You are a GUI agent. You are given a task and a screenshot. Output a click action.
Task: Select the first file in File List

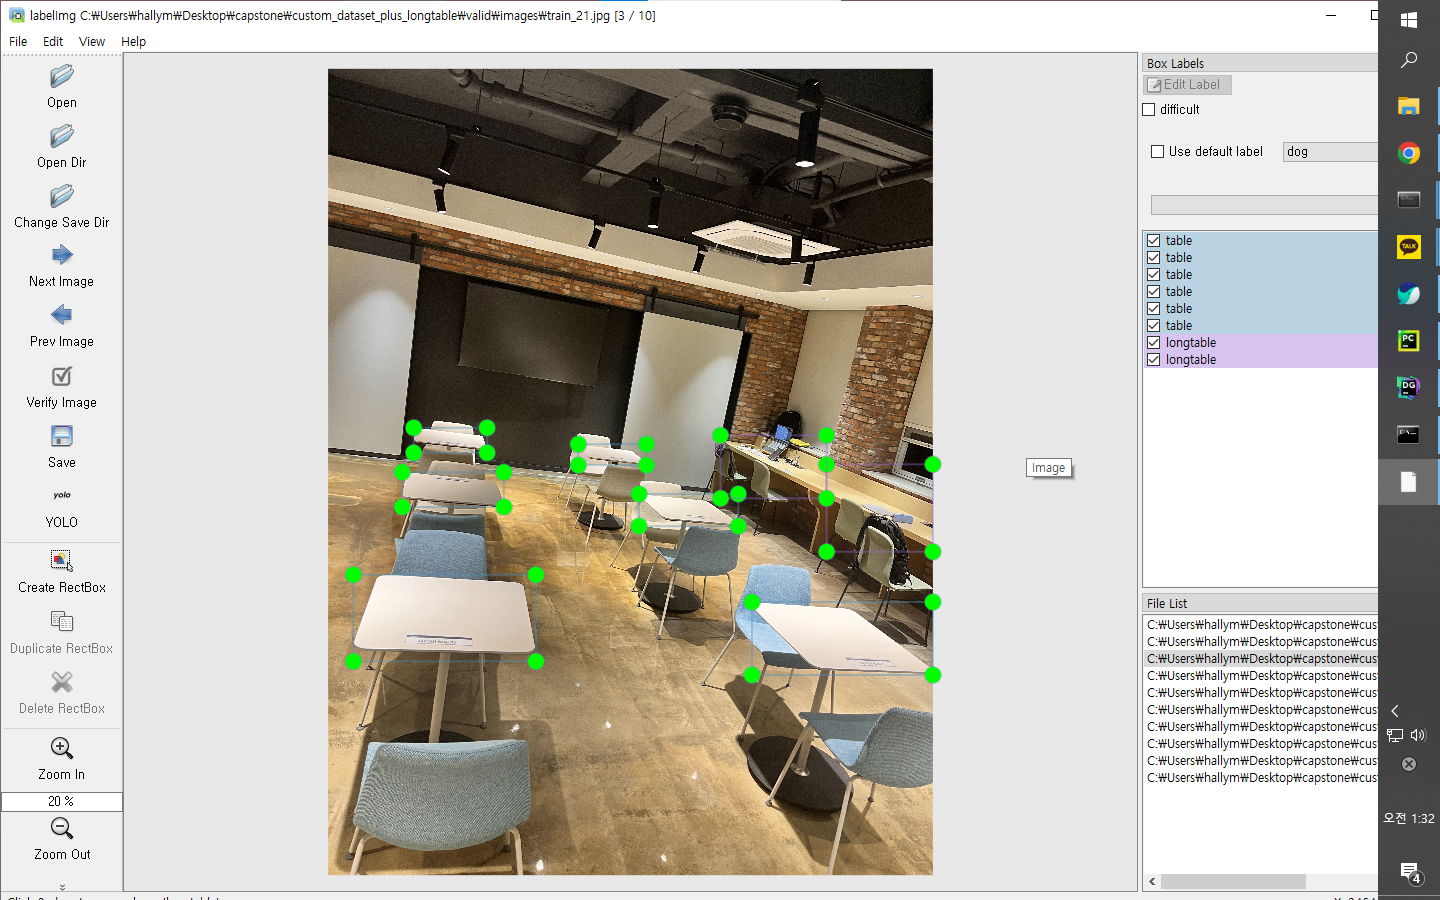pos(1261,625)
